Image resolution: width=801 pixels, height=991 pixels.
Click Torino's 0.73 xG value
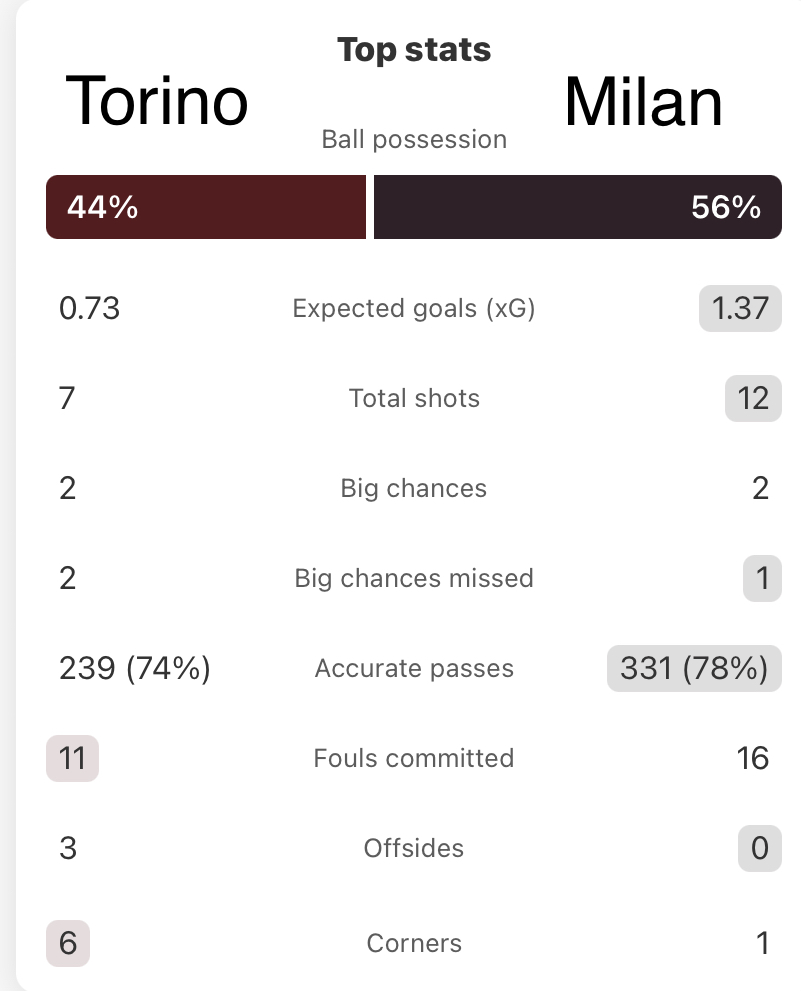pyautogui.click(x=89, y=308)
